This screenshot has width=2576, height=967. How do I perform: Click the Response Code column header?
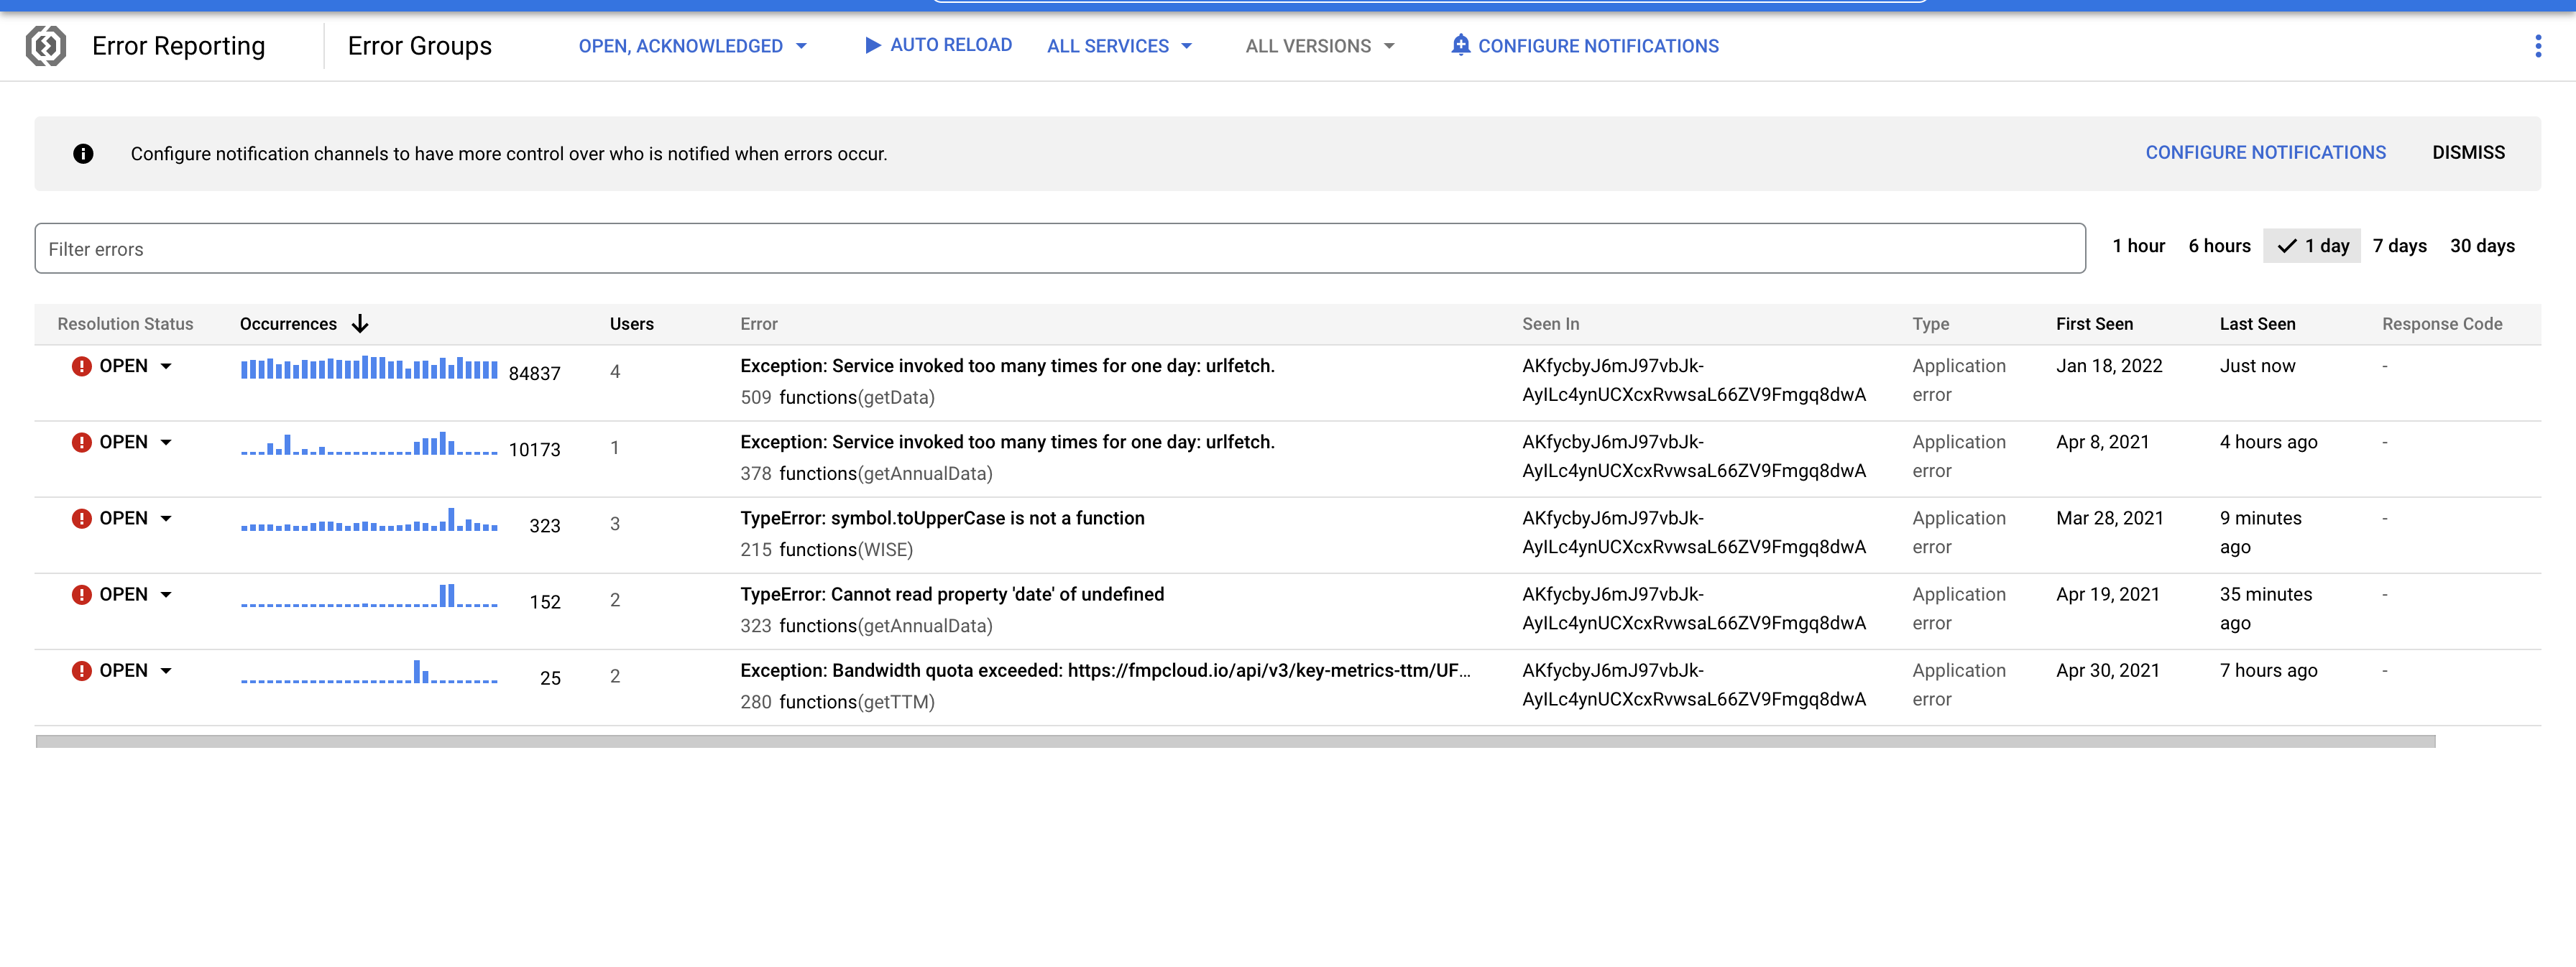tap(2441, 324)
